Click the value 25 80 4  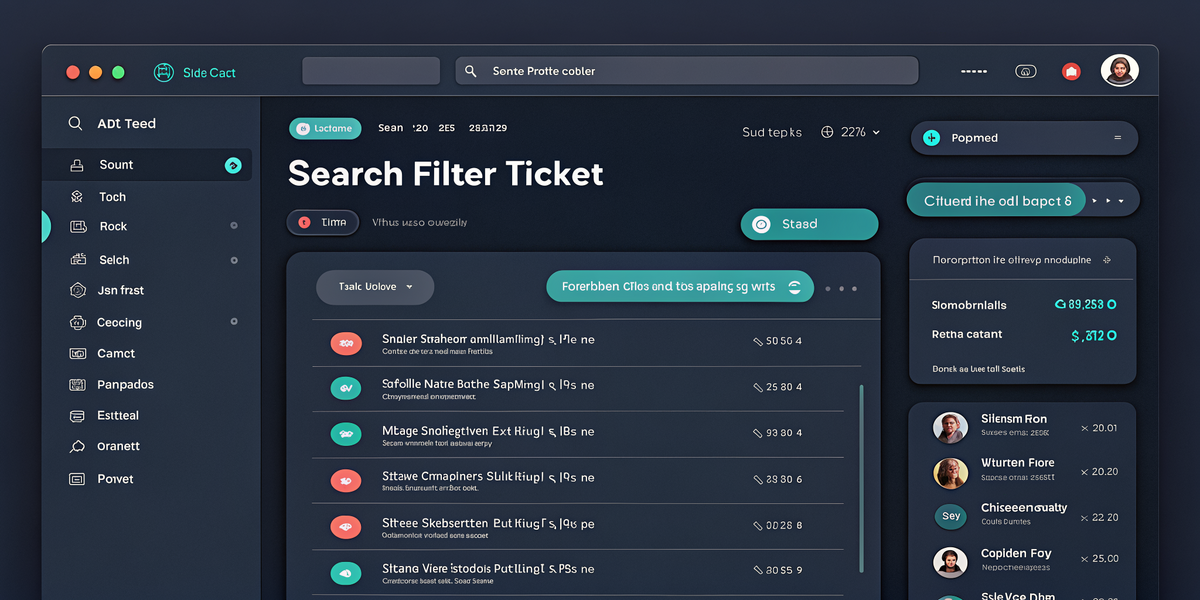[784, 387]
